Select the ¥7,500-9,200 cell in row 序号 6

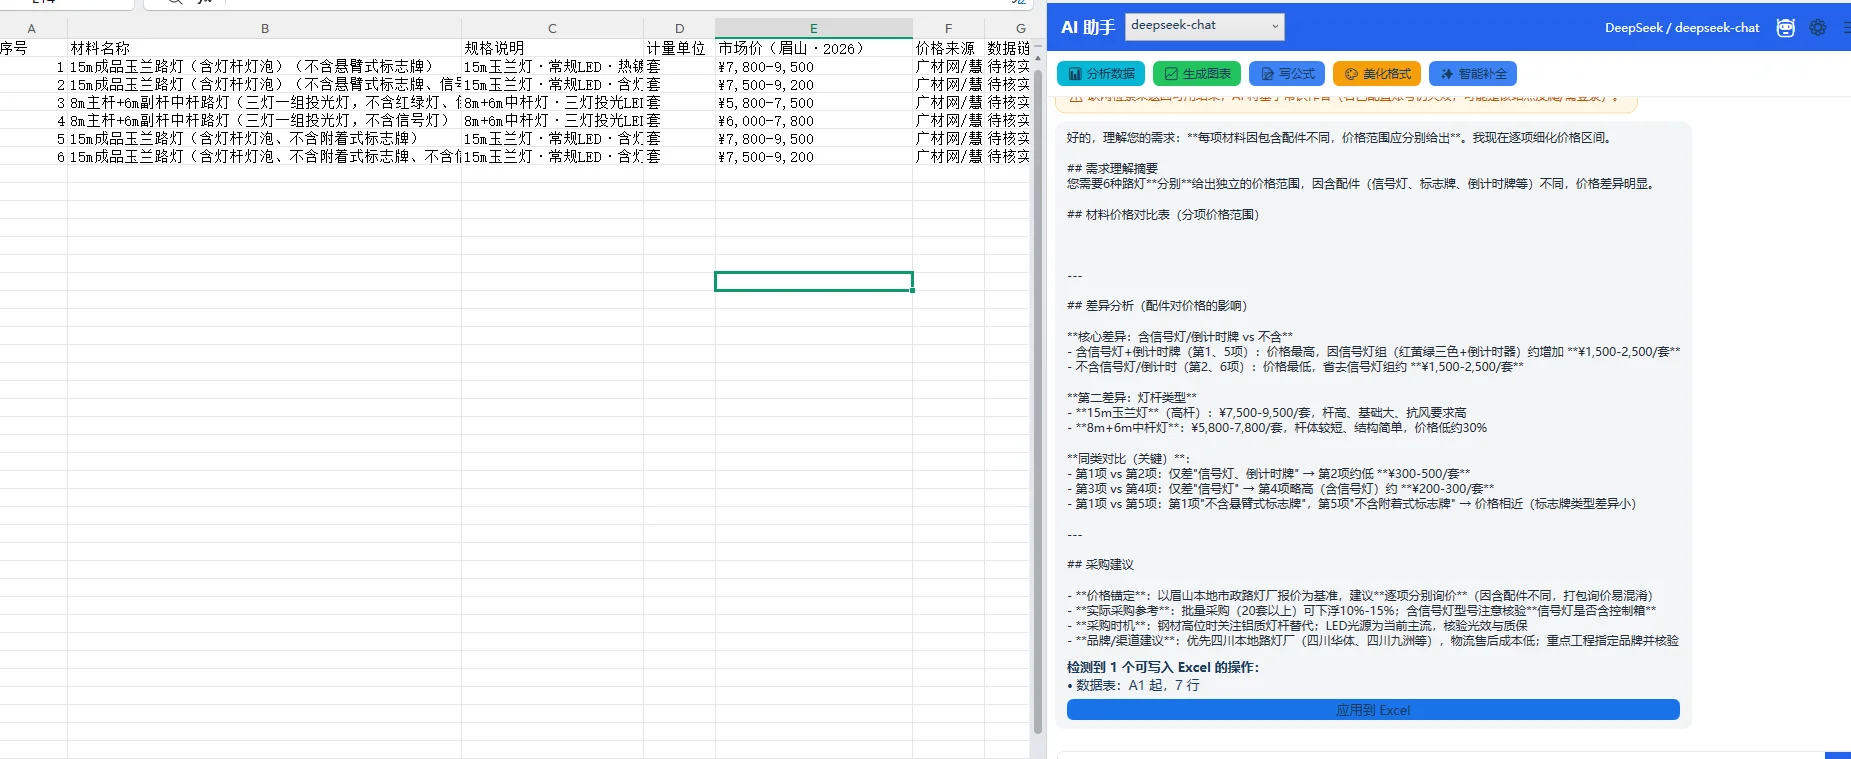[x=814, y=157]
